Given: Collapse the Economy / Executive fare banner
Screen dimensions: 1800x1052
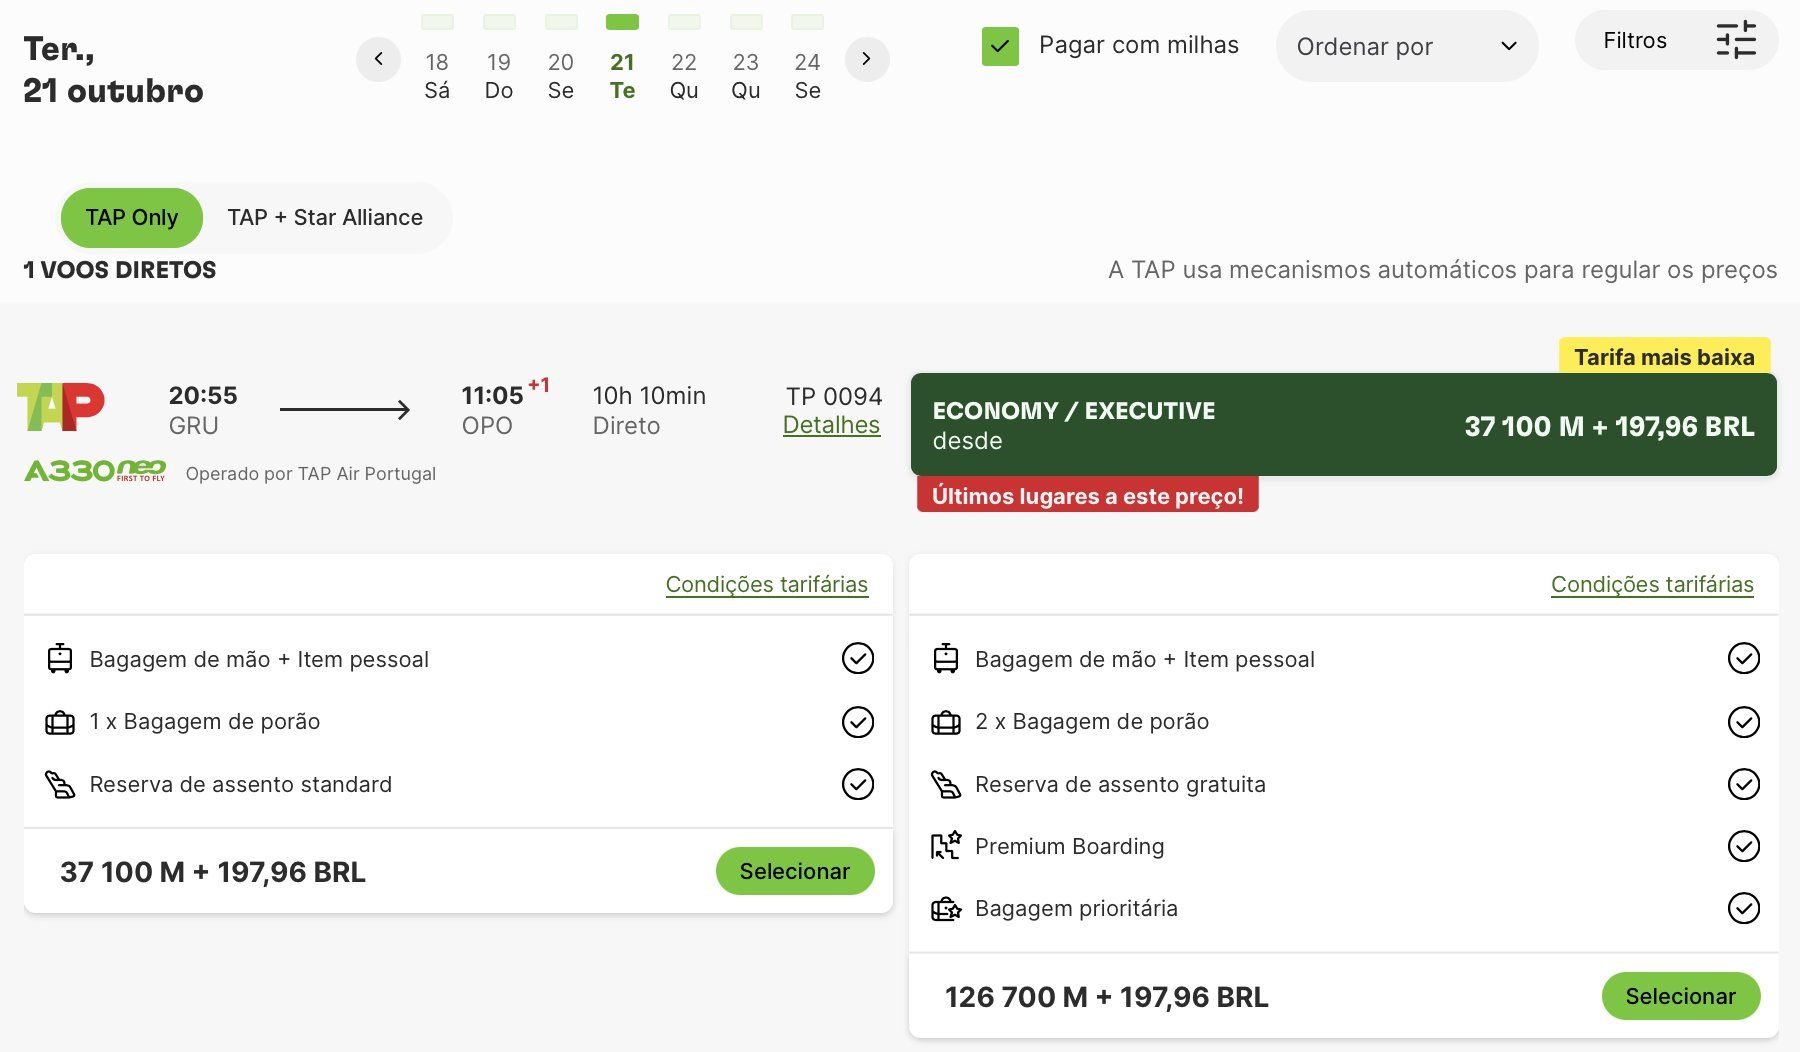Looking at the screenshot, I should pos(1343,425).
